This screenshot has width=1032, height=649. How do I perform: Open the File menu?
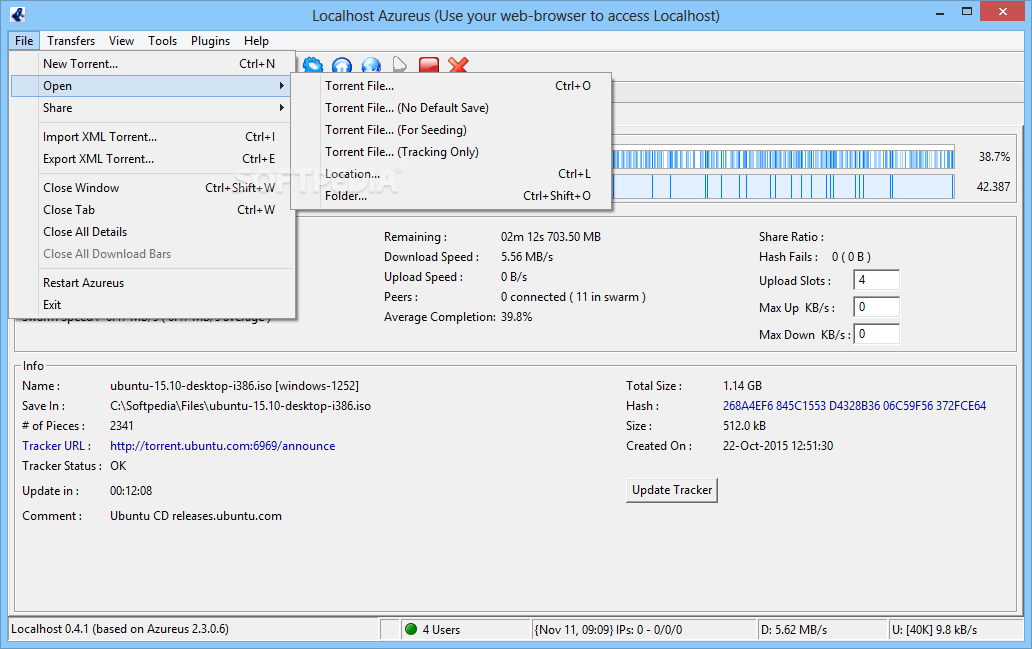click(24, 41)
